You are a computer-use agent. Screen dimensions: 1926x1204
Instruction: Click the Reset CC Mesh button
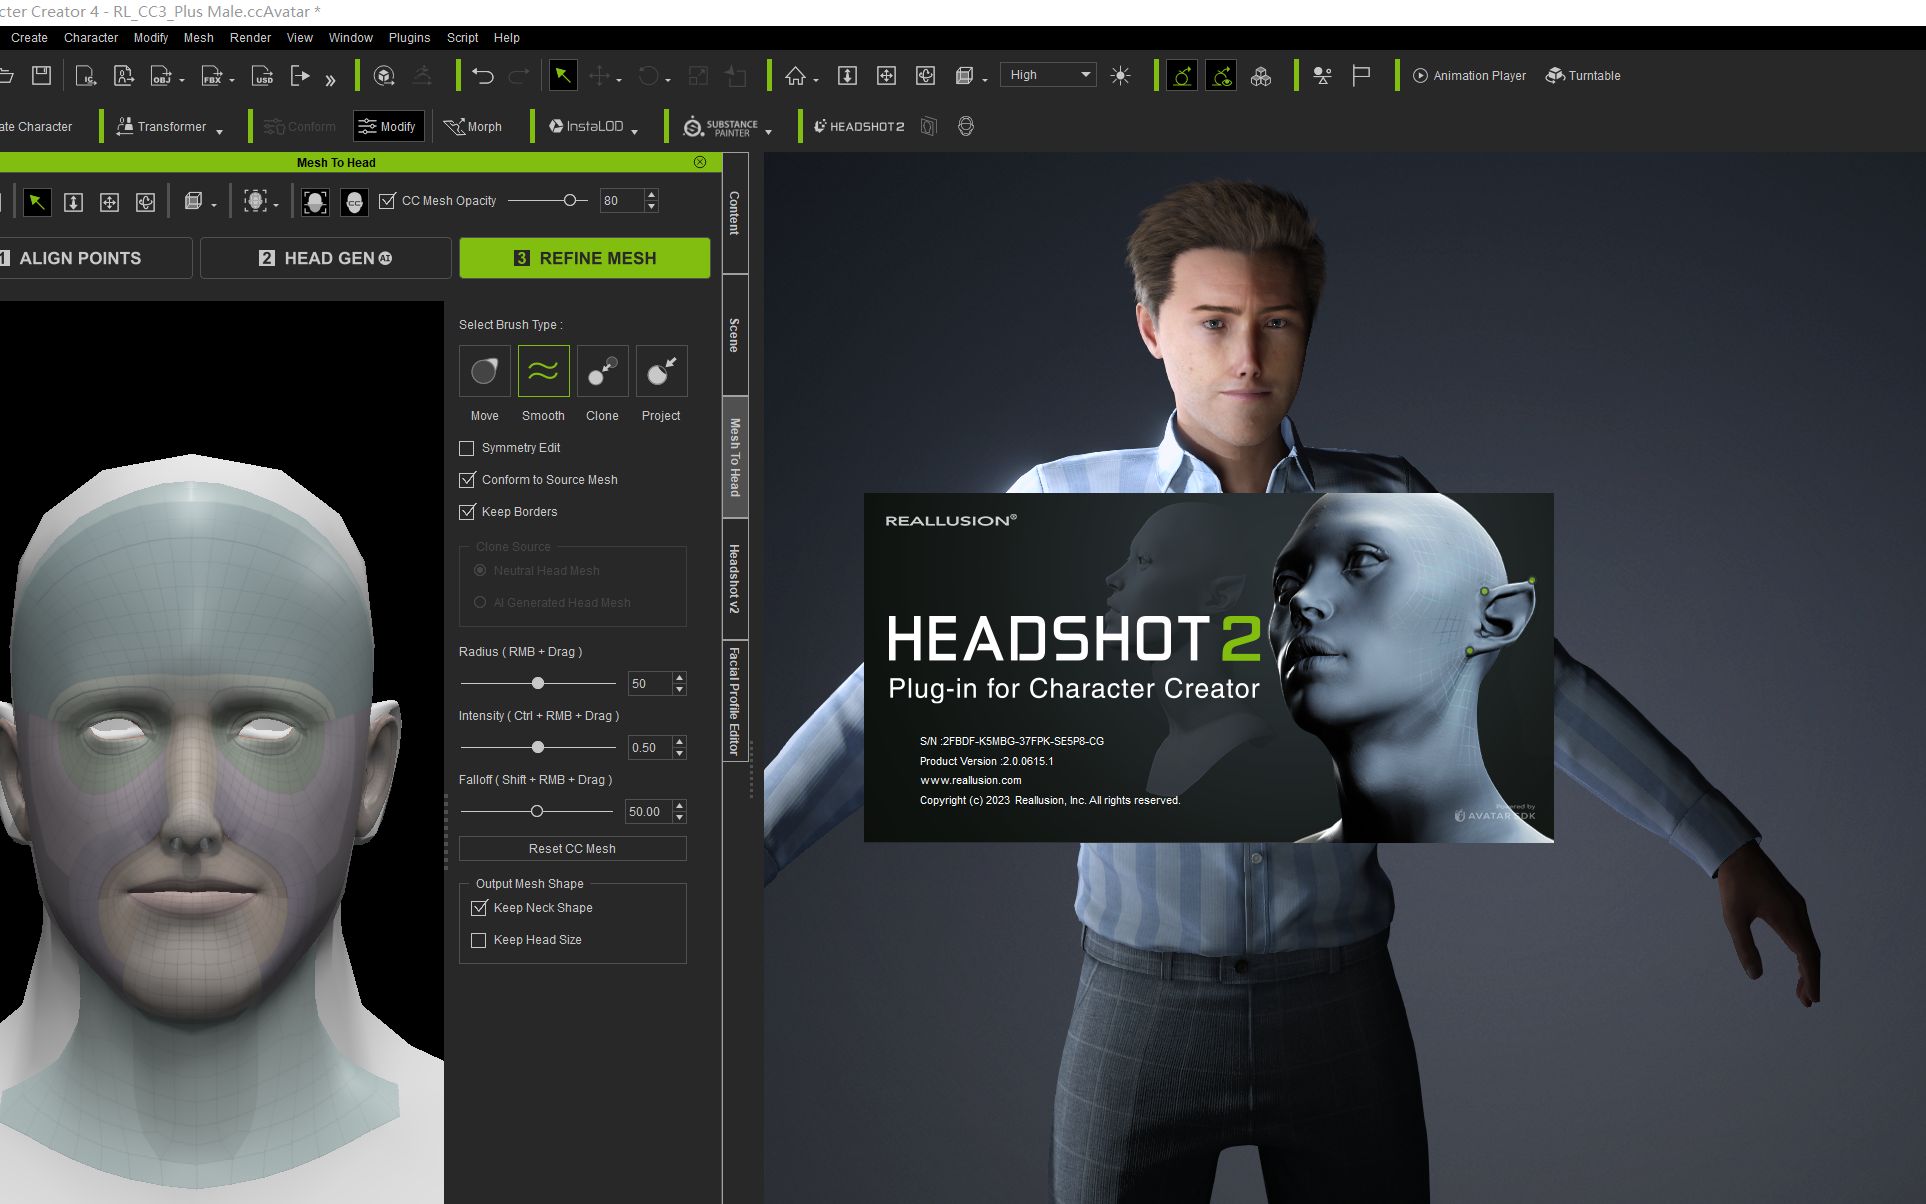pos(572,848)
